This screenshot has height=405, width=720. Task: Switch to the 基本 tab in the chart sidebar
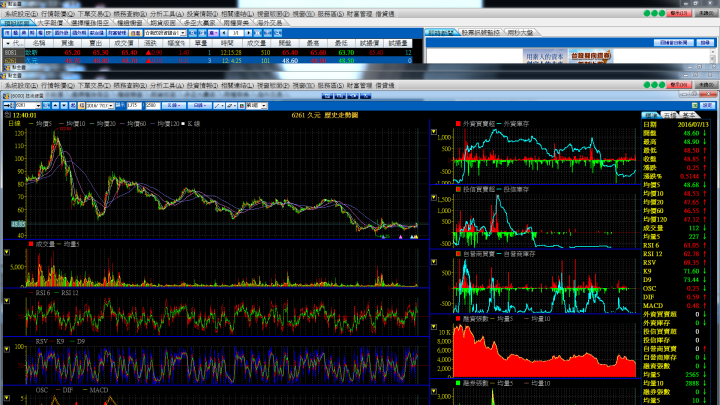(688, 115)
